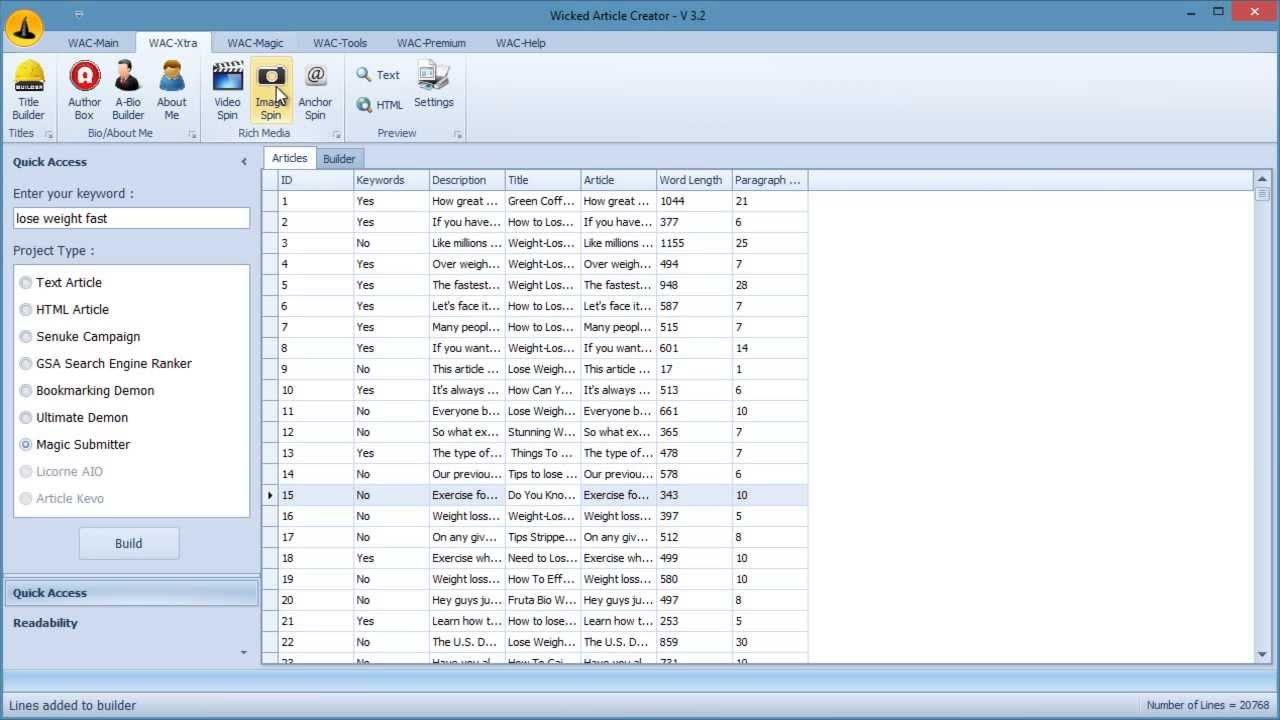Image resolution: width=1280 pixels, height=720 pixels.
Task: Expand the Preview group launcher
Action: coord(458,134)
